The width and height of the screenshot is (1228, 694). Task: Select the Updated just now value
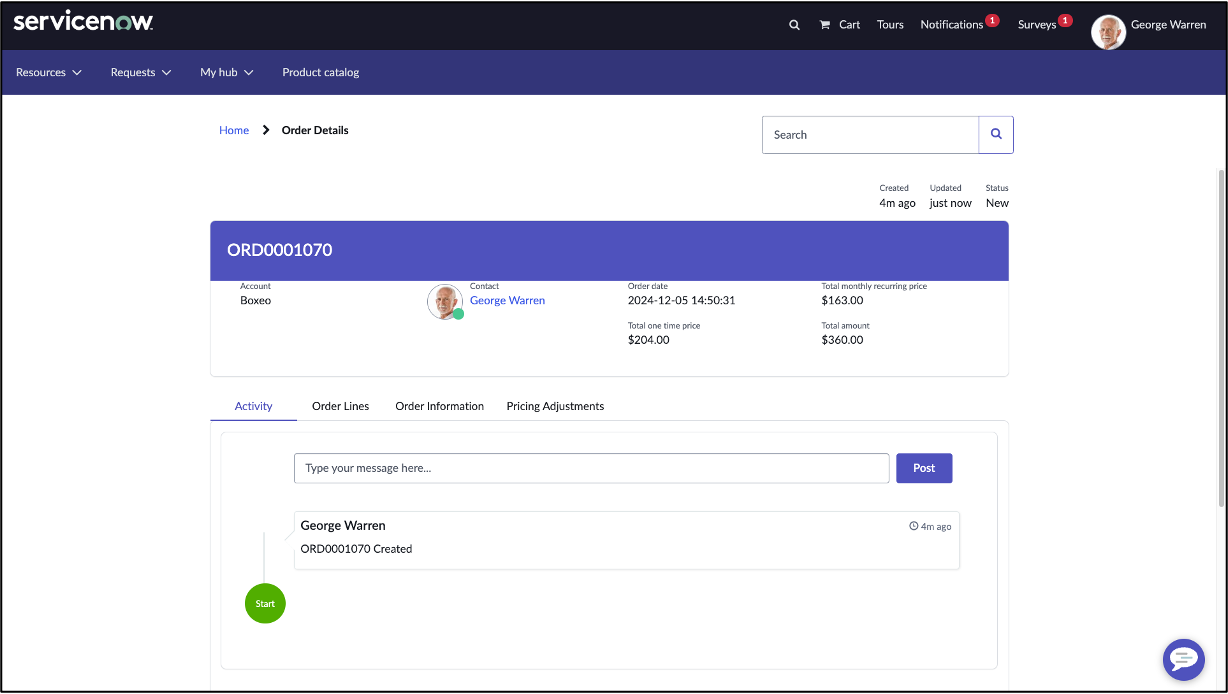click(950, 203)
